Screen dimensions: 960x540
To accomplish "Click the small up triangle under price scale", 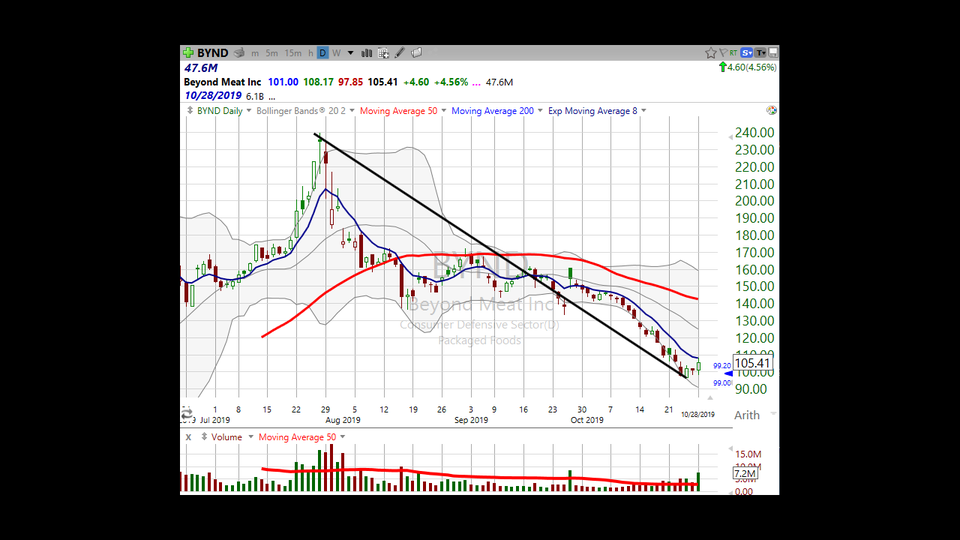I will [x=710, y=398].
